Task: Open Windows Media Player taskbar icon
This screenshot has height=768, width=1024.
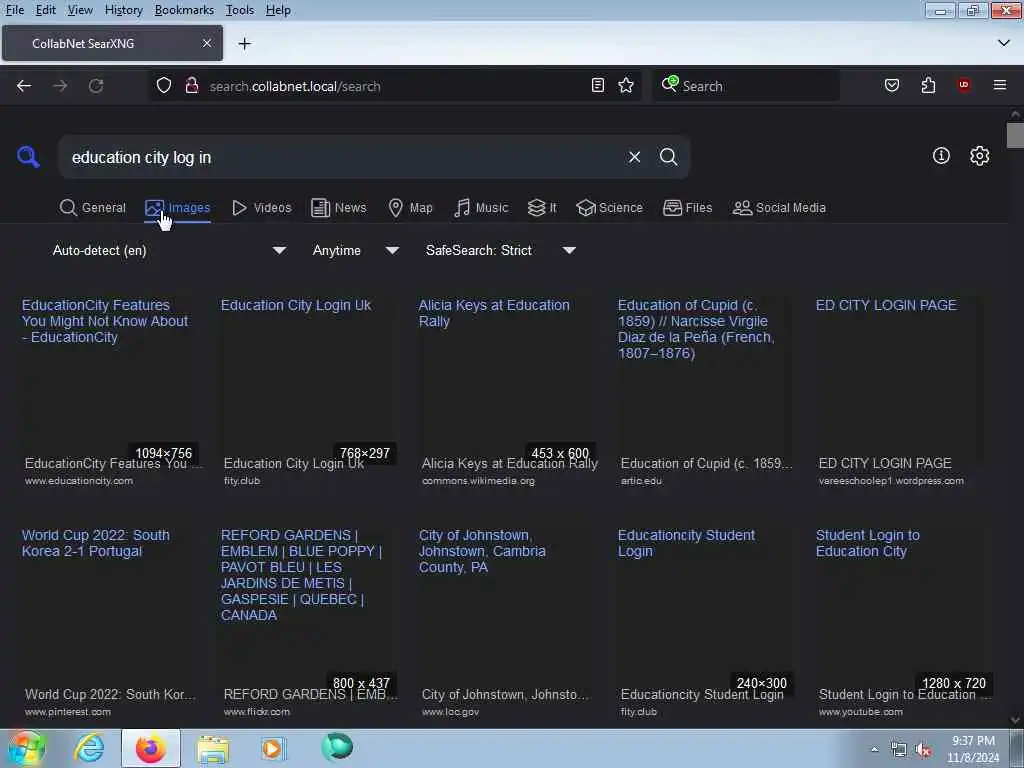Action: tap(272, 748)
